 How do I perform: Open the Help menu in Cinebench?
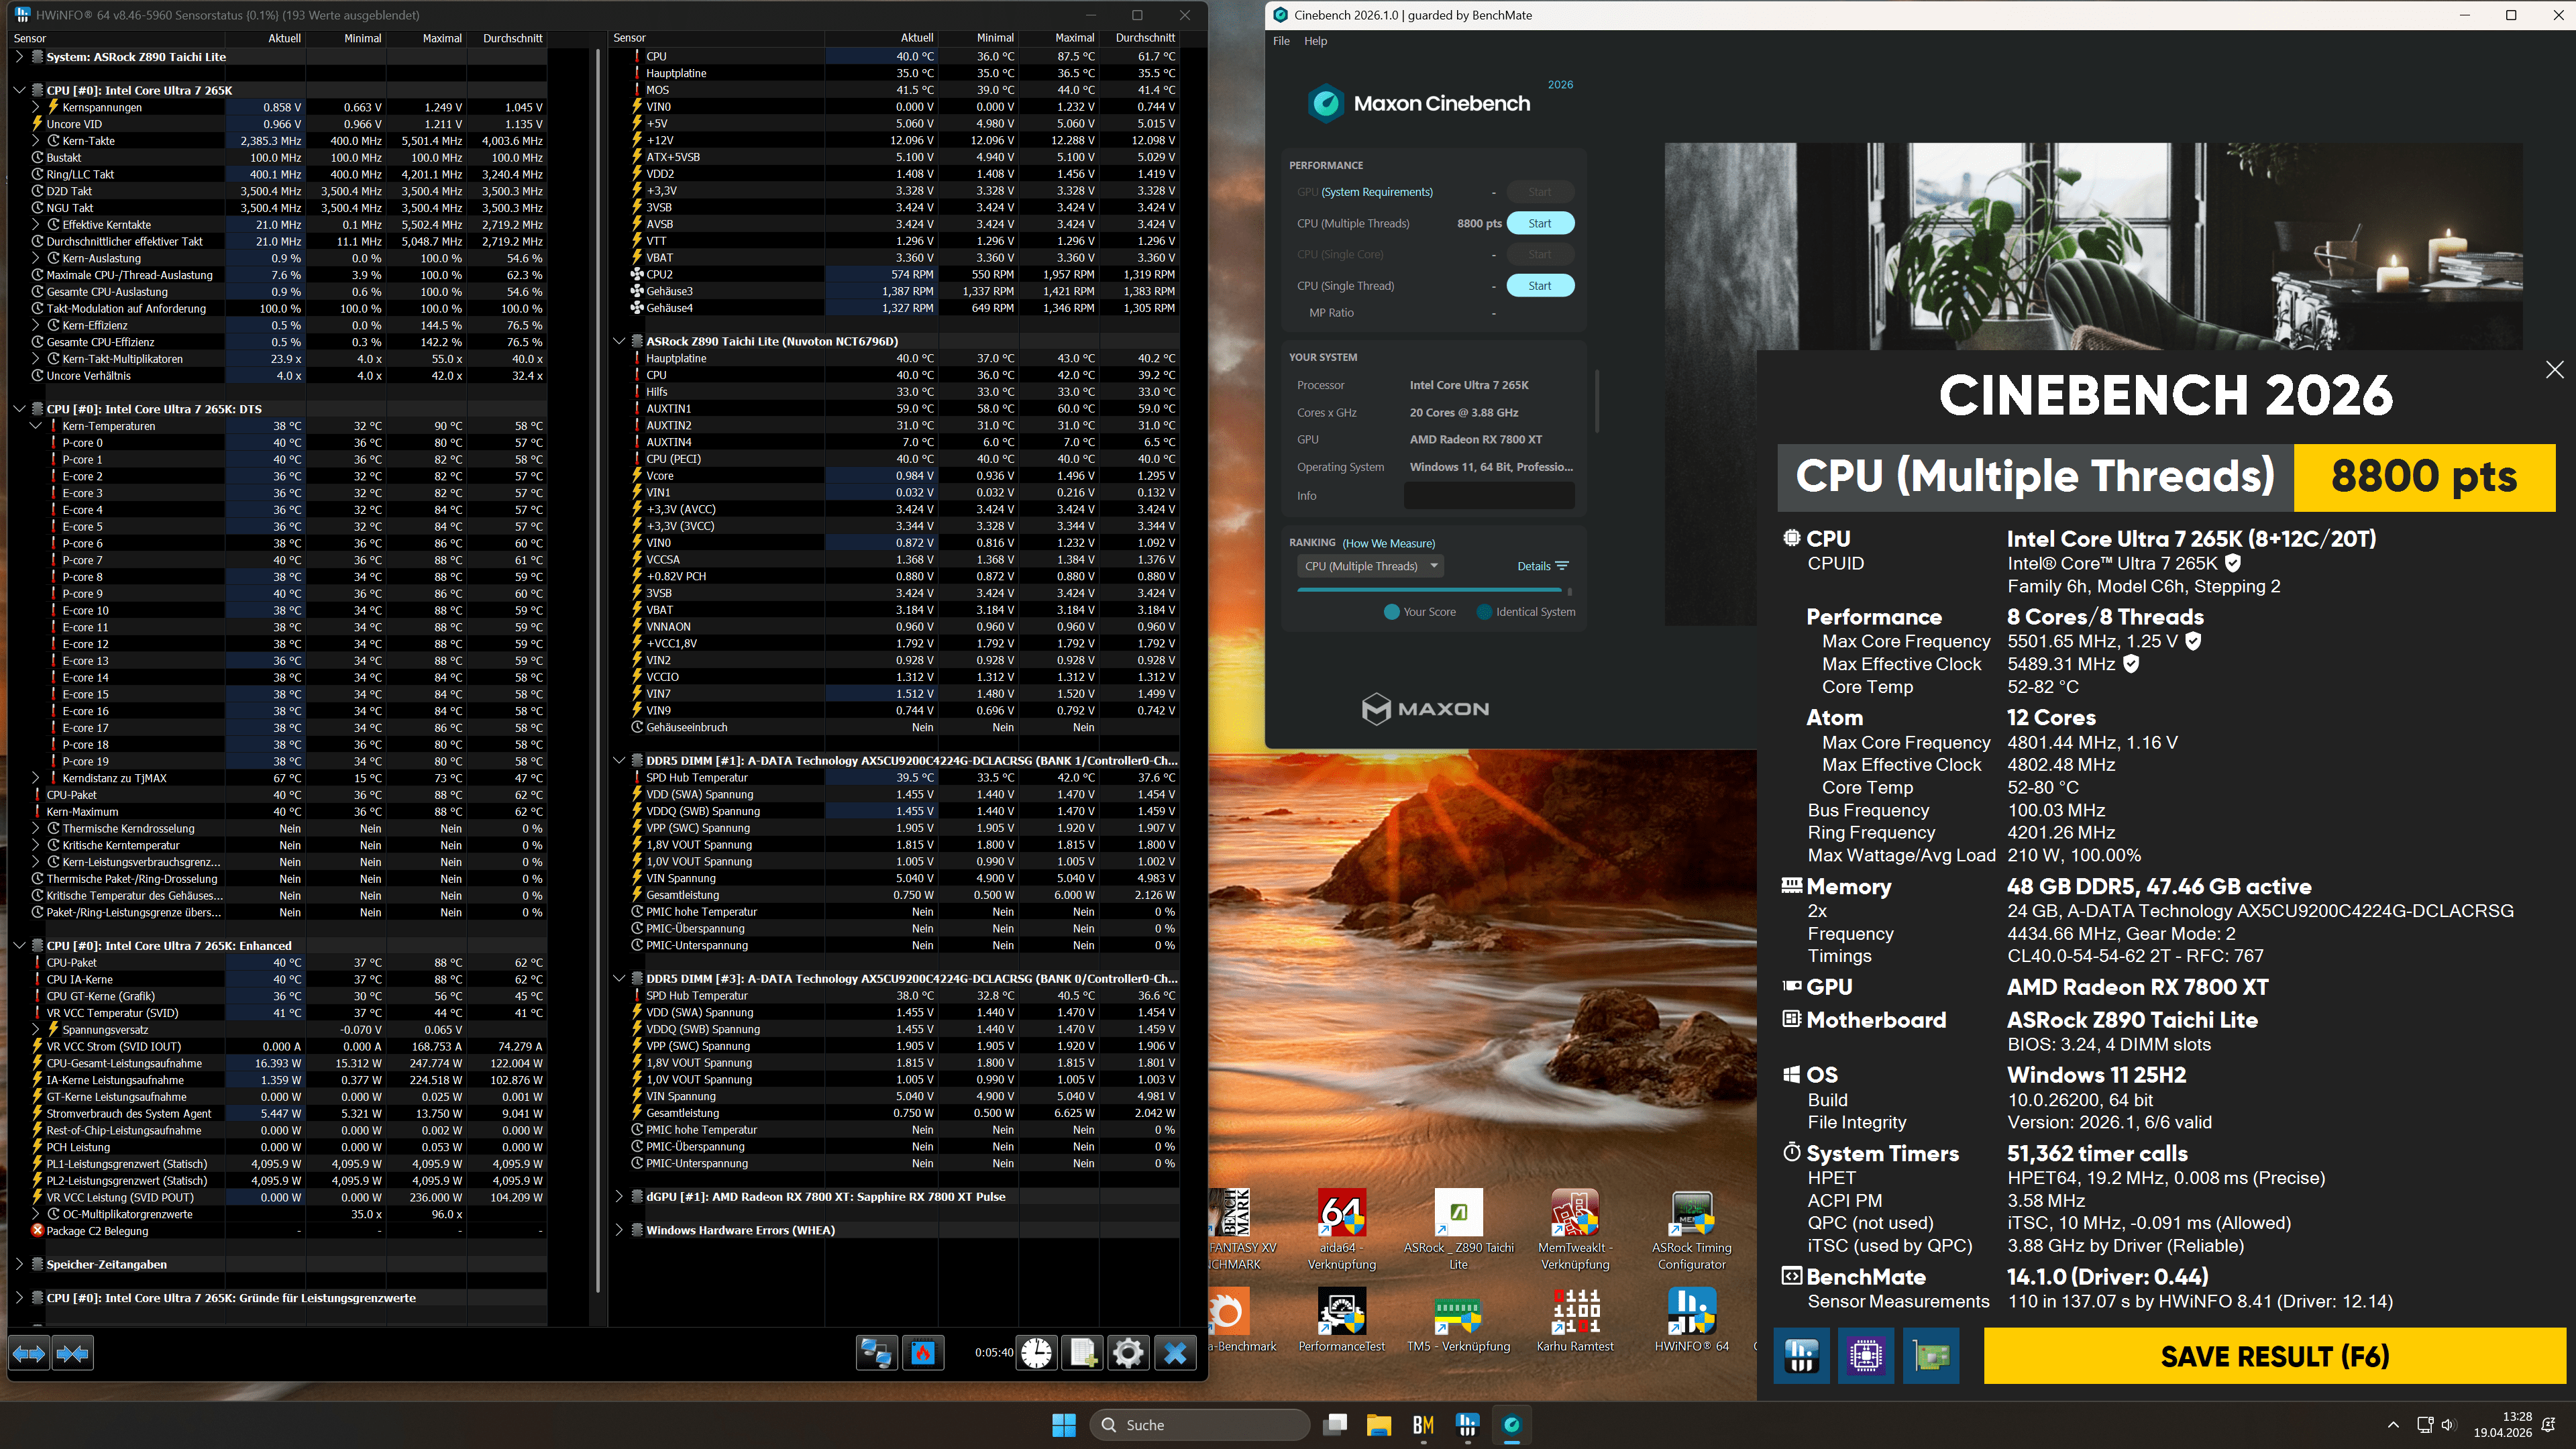coord(1315,41)
